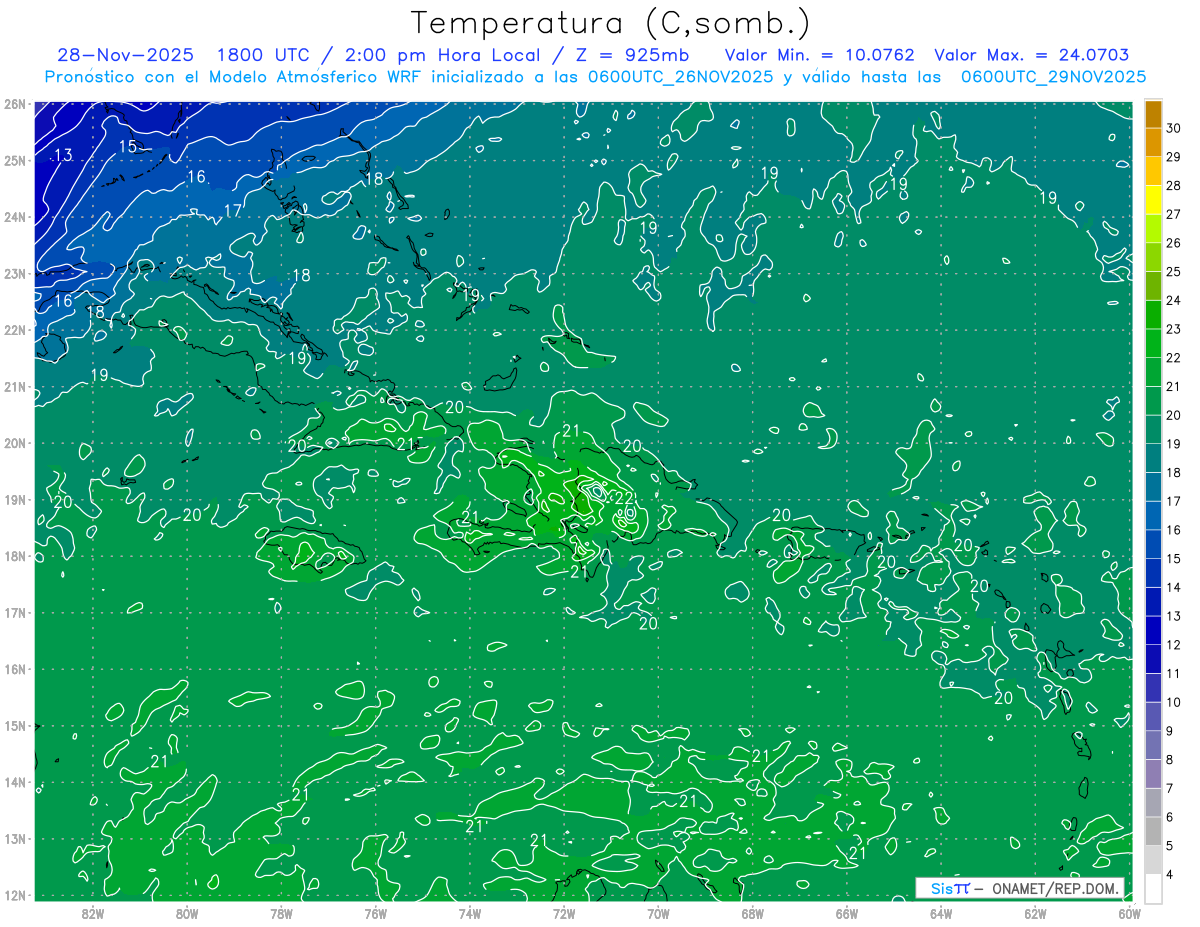Click the "76W" longitude axis label
Screen dimensions: 1200x927
375,912
